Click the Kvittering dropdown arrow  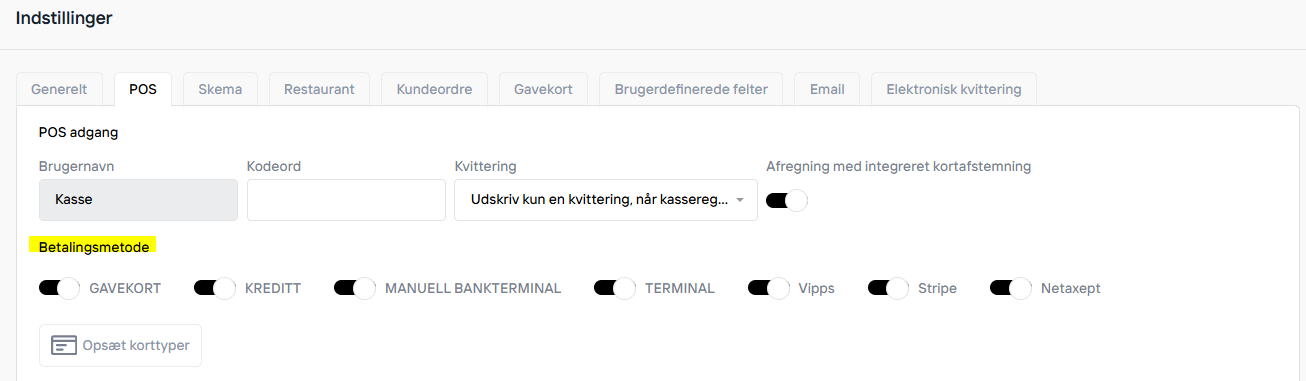coord(740,200)
